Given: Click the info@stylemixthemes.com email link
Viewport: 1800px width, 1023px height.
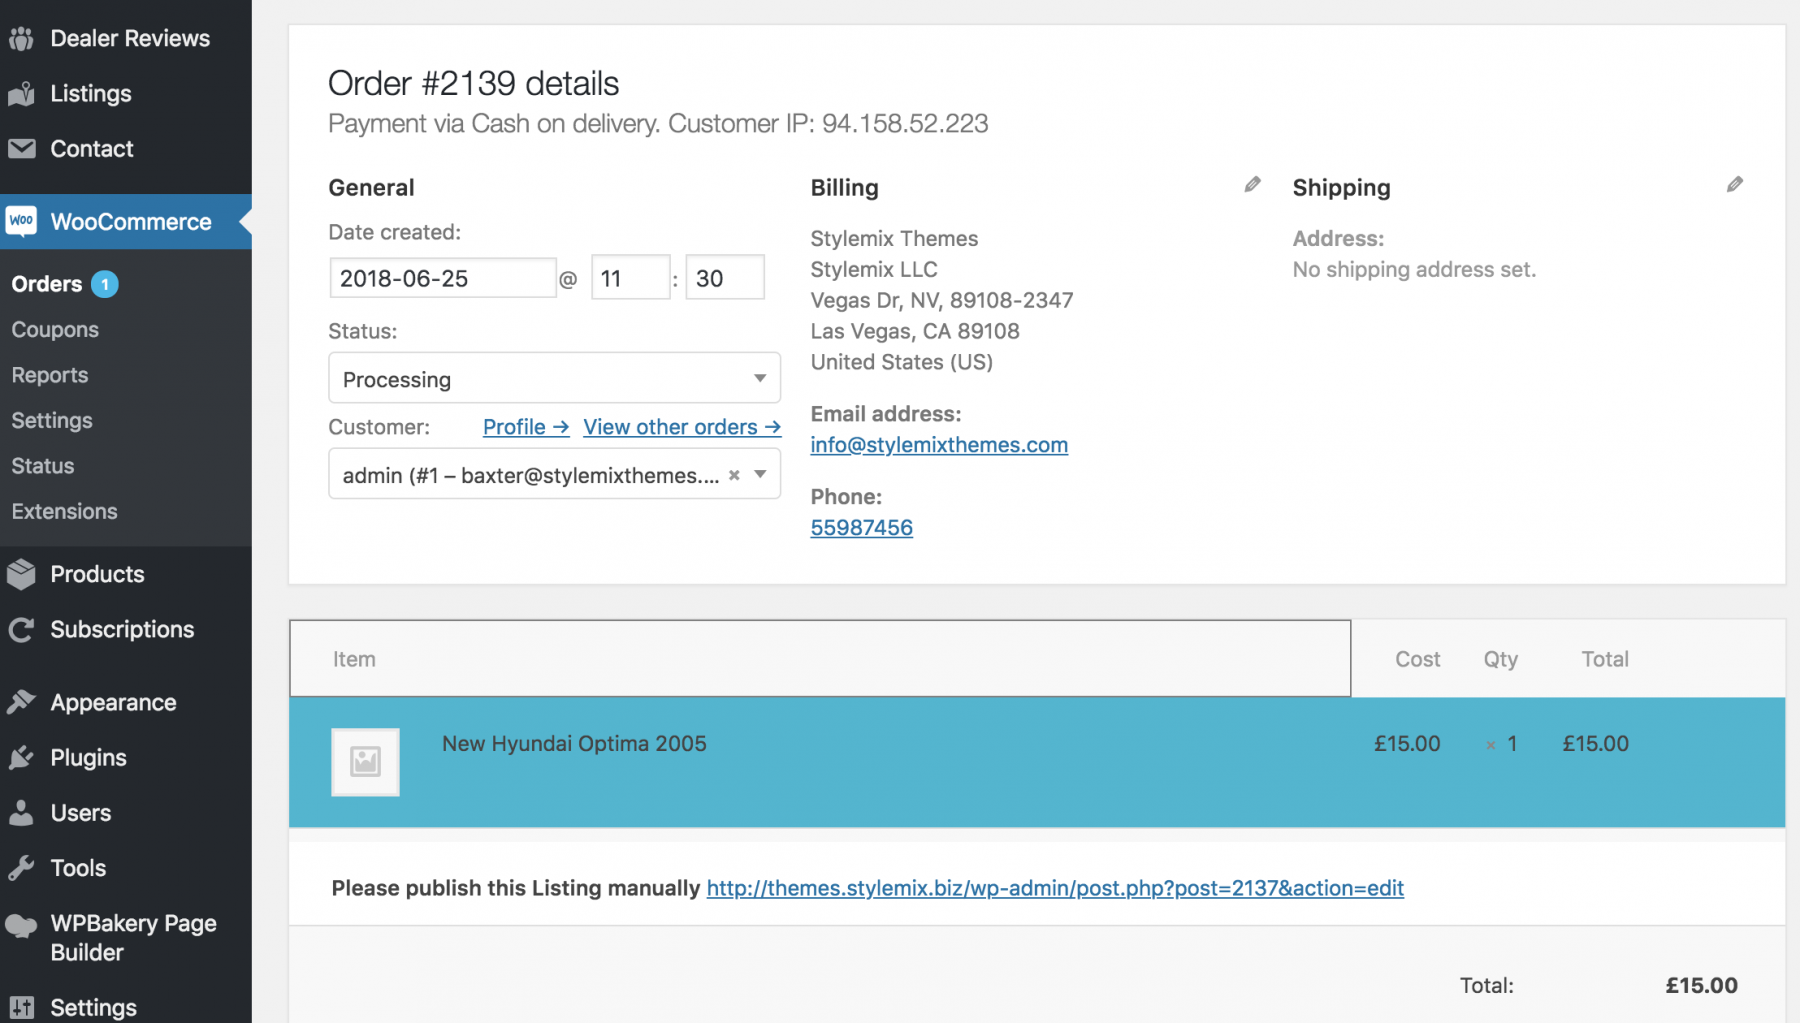Looking at the screenshot, I should tap(939, 445).
